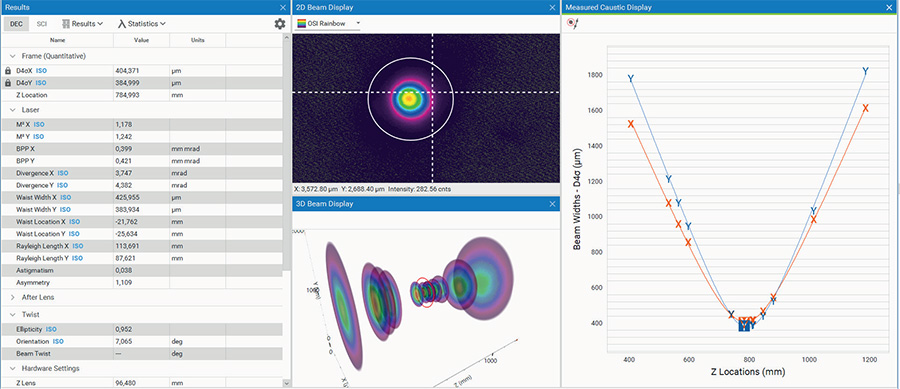Open the Results dropdown menu
This screenshot has height=389, width=900.
click(83, 24)
